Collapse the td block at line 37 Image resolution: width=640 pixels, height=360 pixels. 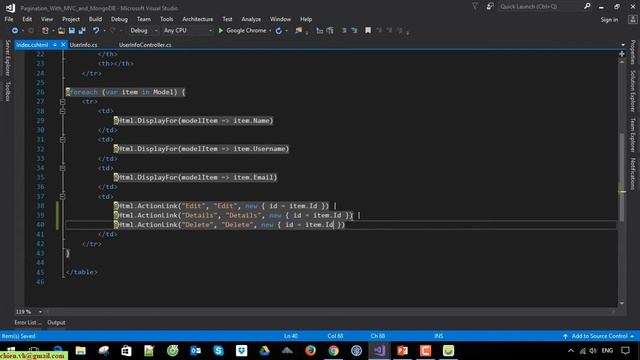(62, 197)
